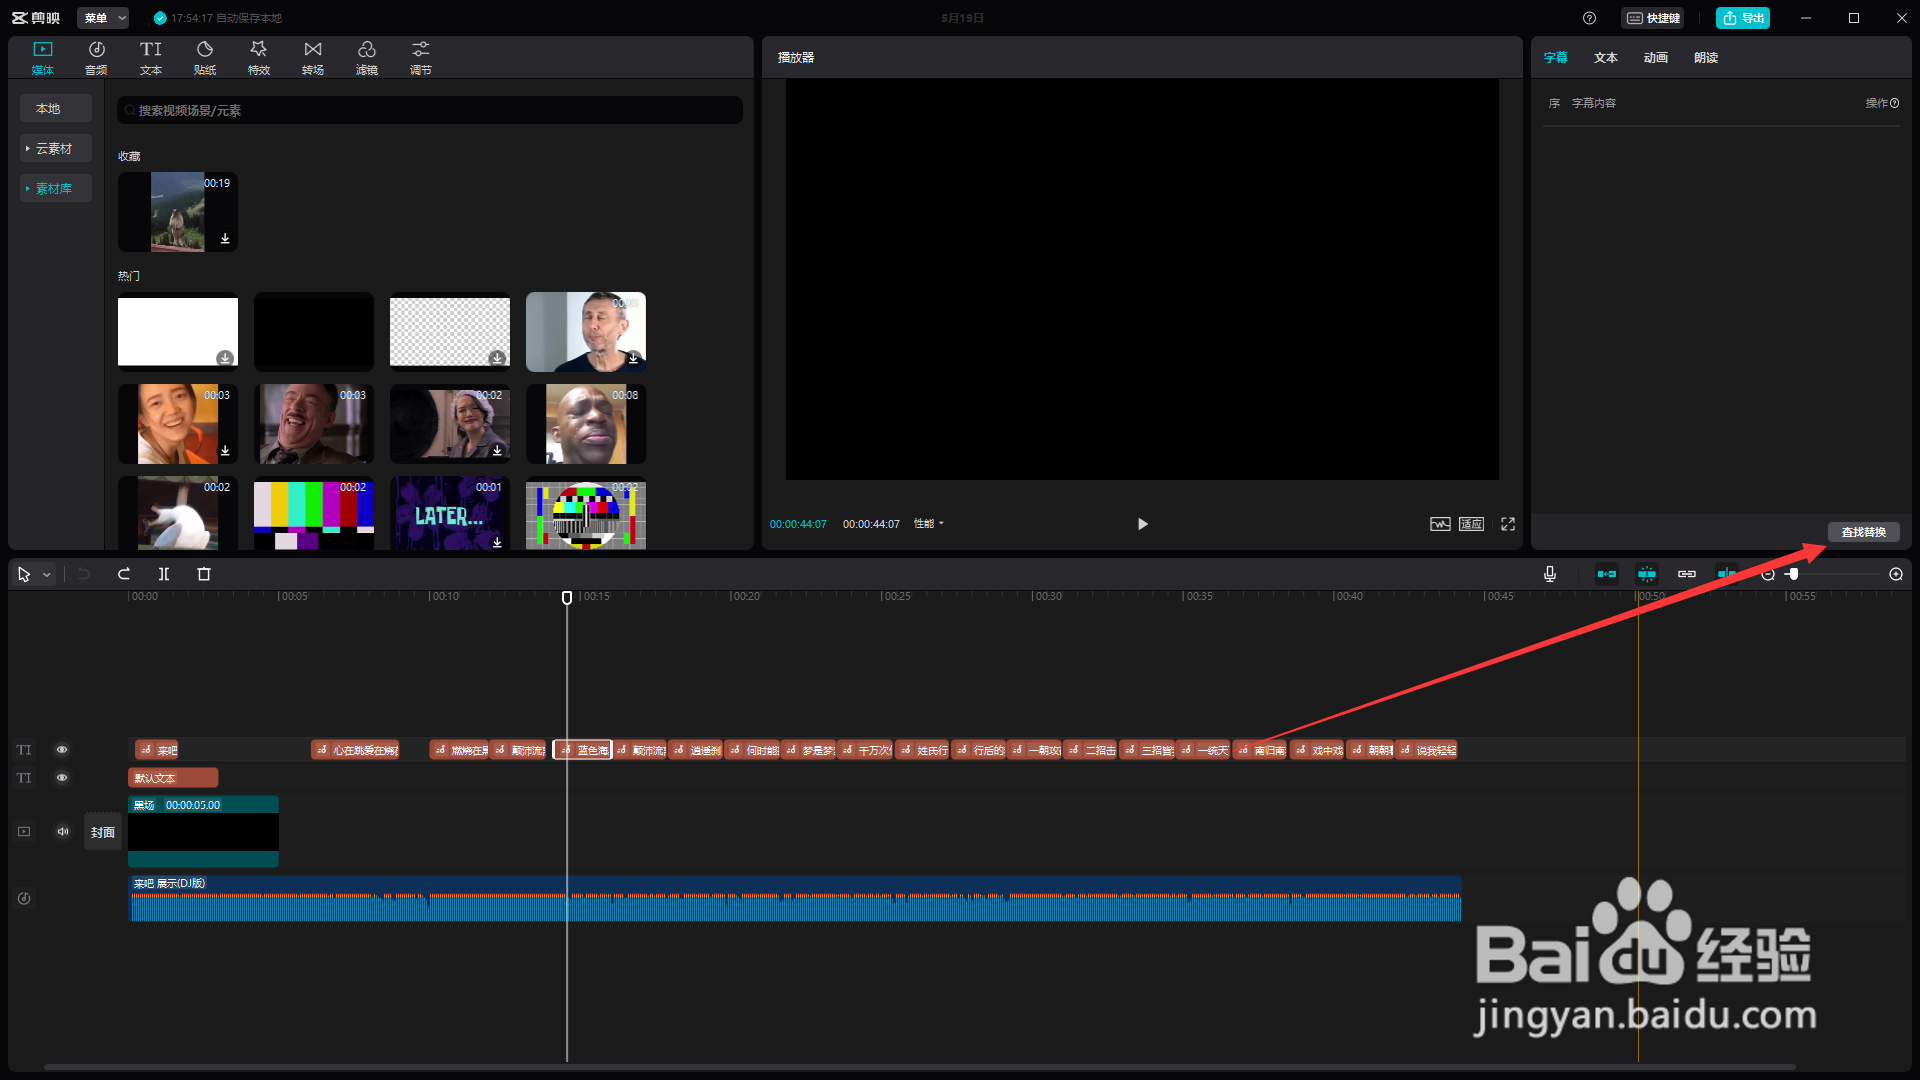1920x1080 pixels.
Task: Click the microphone record voiceover icon
Action: [1549, 574]
